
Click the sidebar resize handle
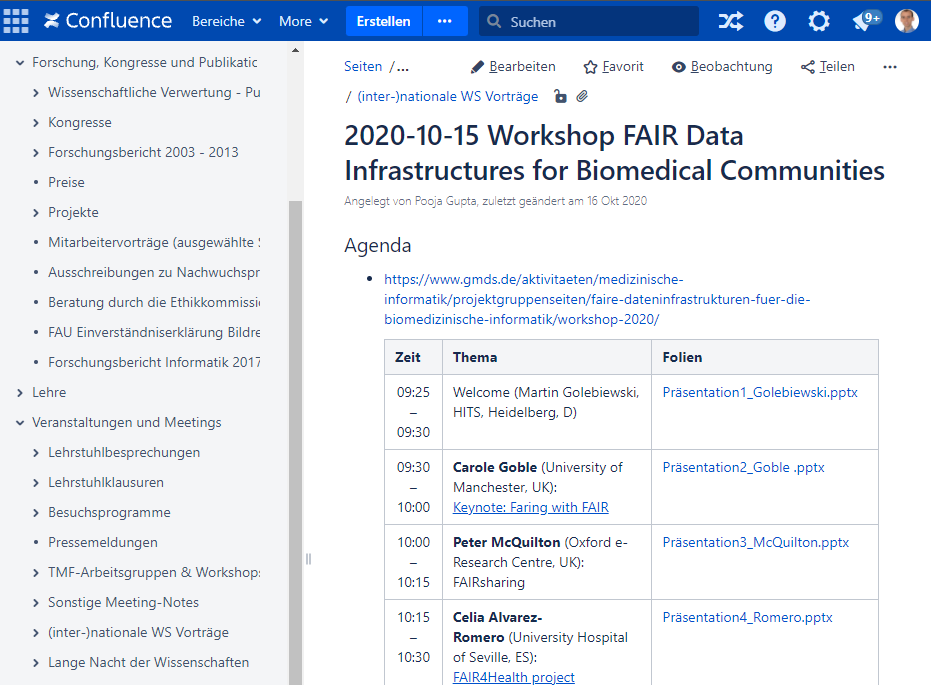click(308, 559)
